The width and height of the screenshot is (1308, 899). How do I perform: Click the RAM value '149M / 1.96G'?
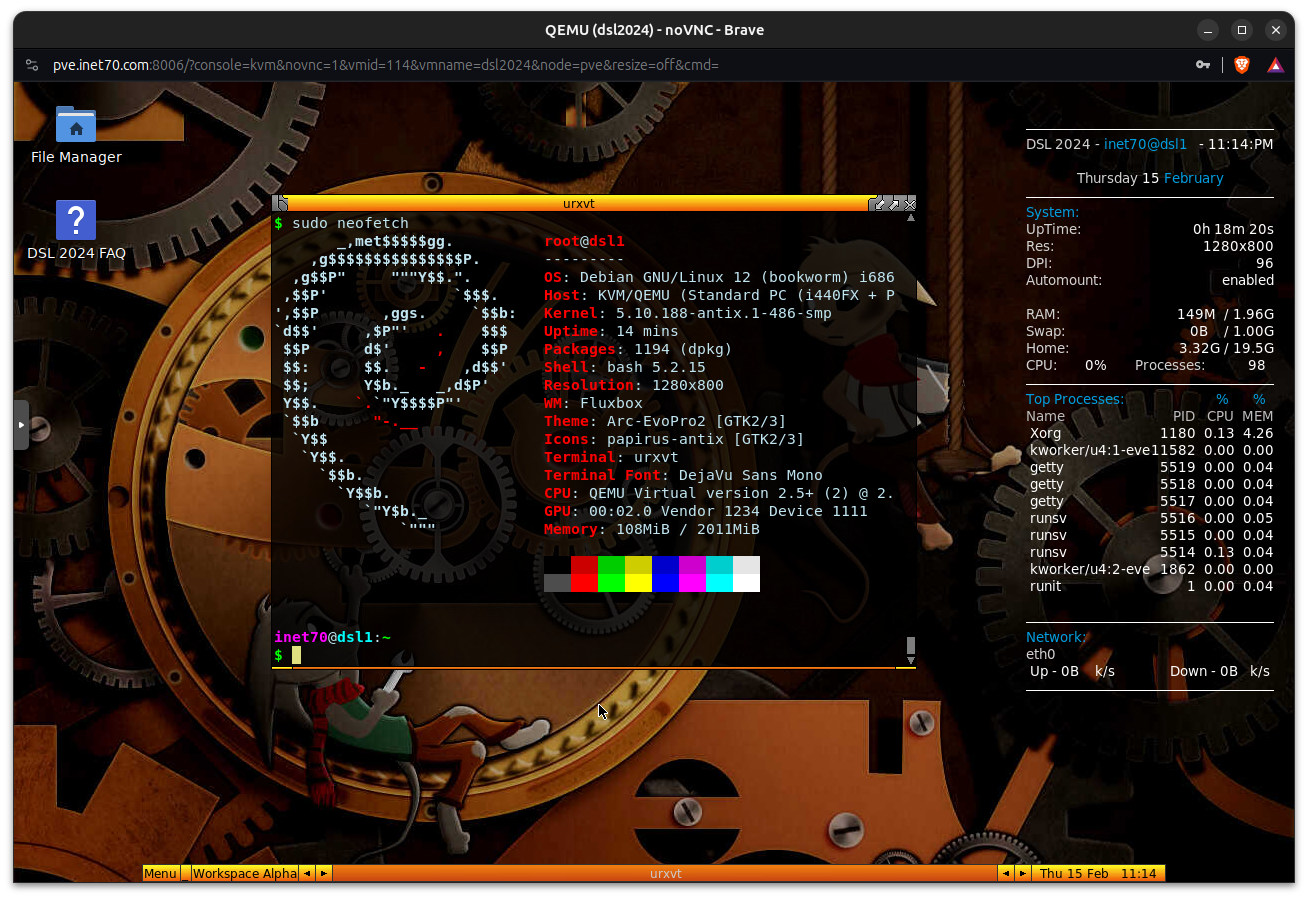pyautogui.click(x=1225, y=314)
